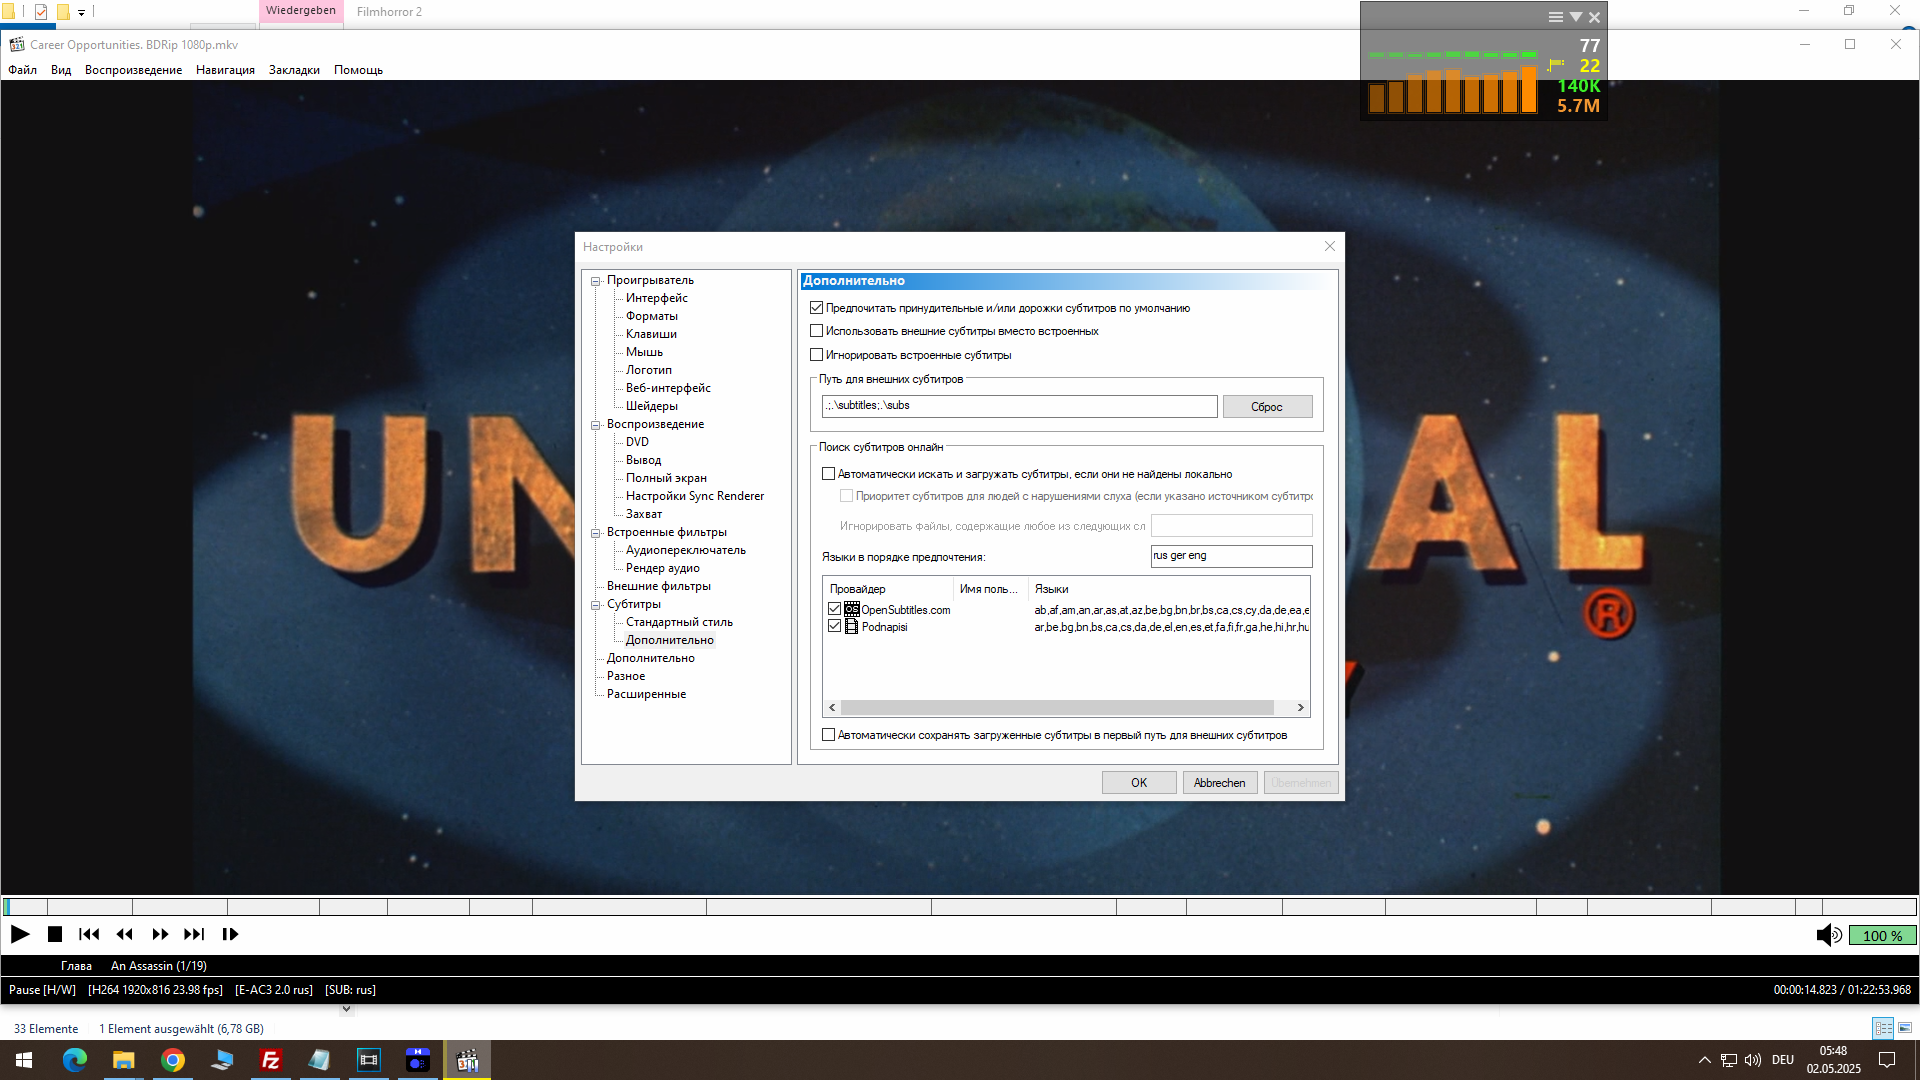This screenshot has height=1080, width=1920.
Task: Select Шейдеры in settings tree
Action: [x=651, y=406]
